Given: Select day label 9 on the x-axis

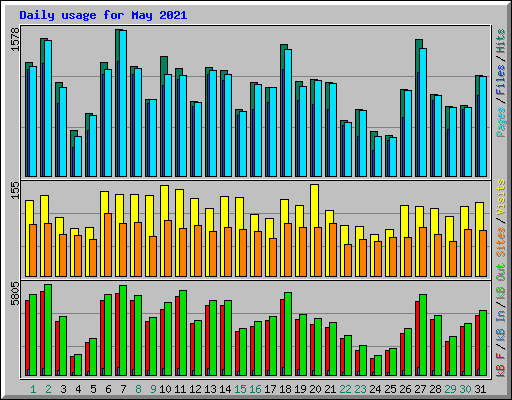Looking at the screenshot, I should tap(153, 389).
